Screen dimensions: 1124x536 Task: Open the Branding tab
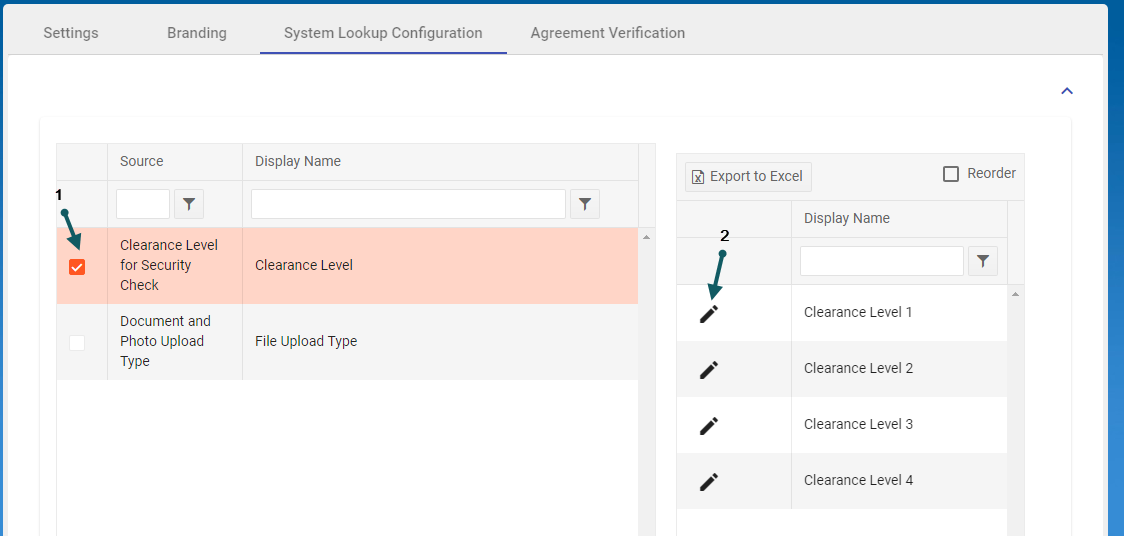197,33
